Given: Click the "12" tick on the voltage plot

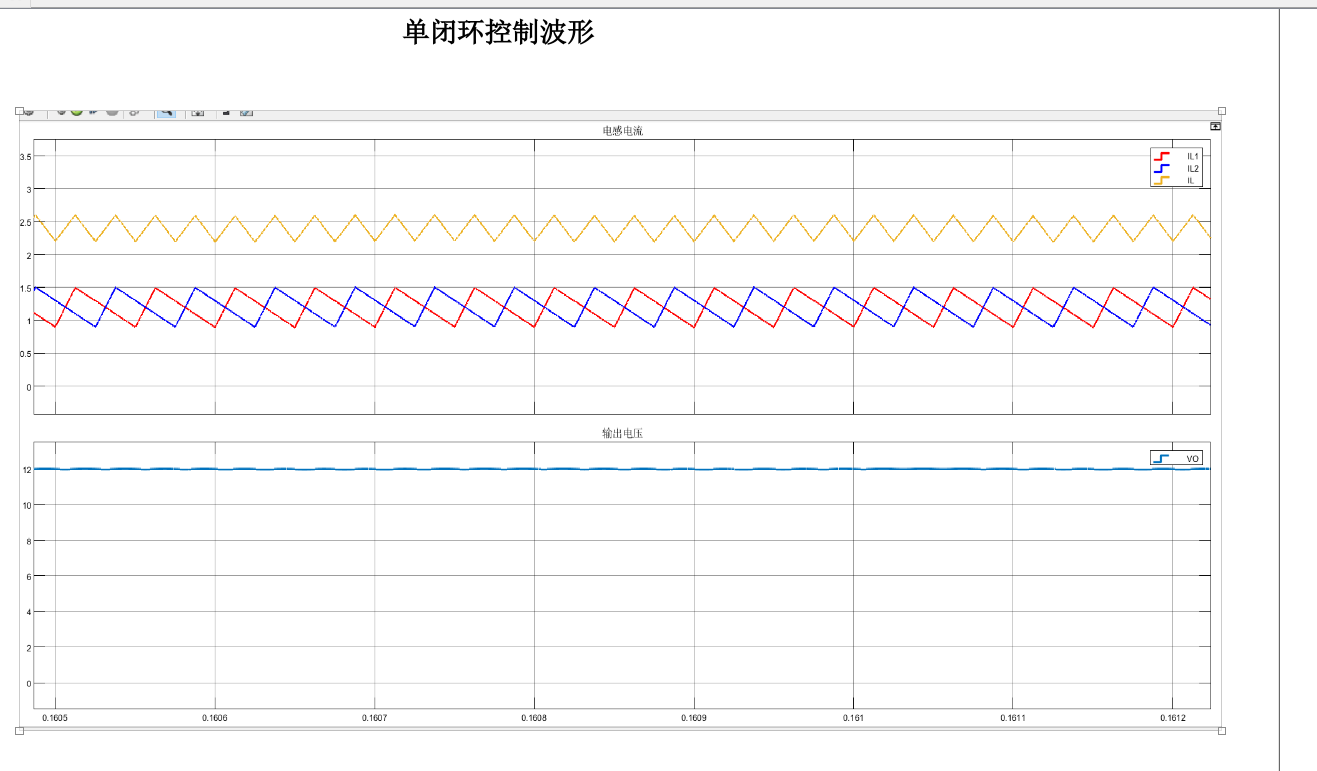Looking at the screenshot, I should (26, 469).
